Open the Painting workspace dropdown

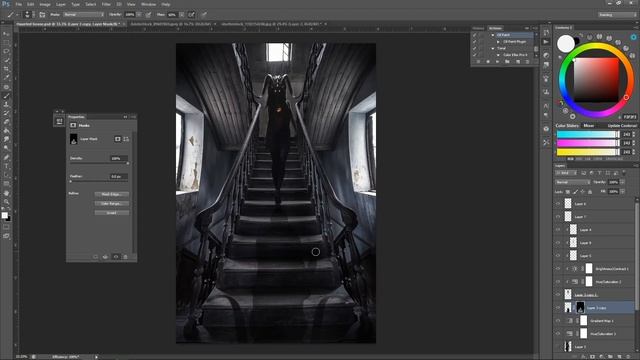tap(617, 15)
